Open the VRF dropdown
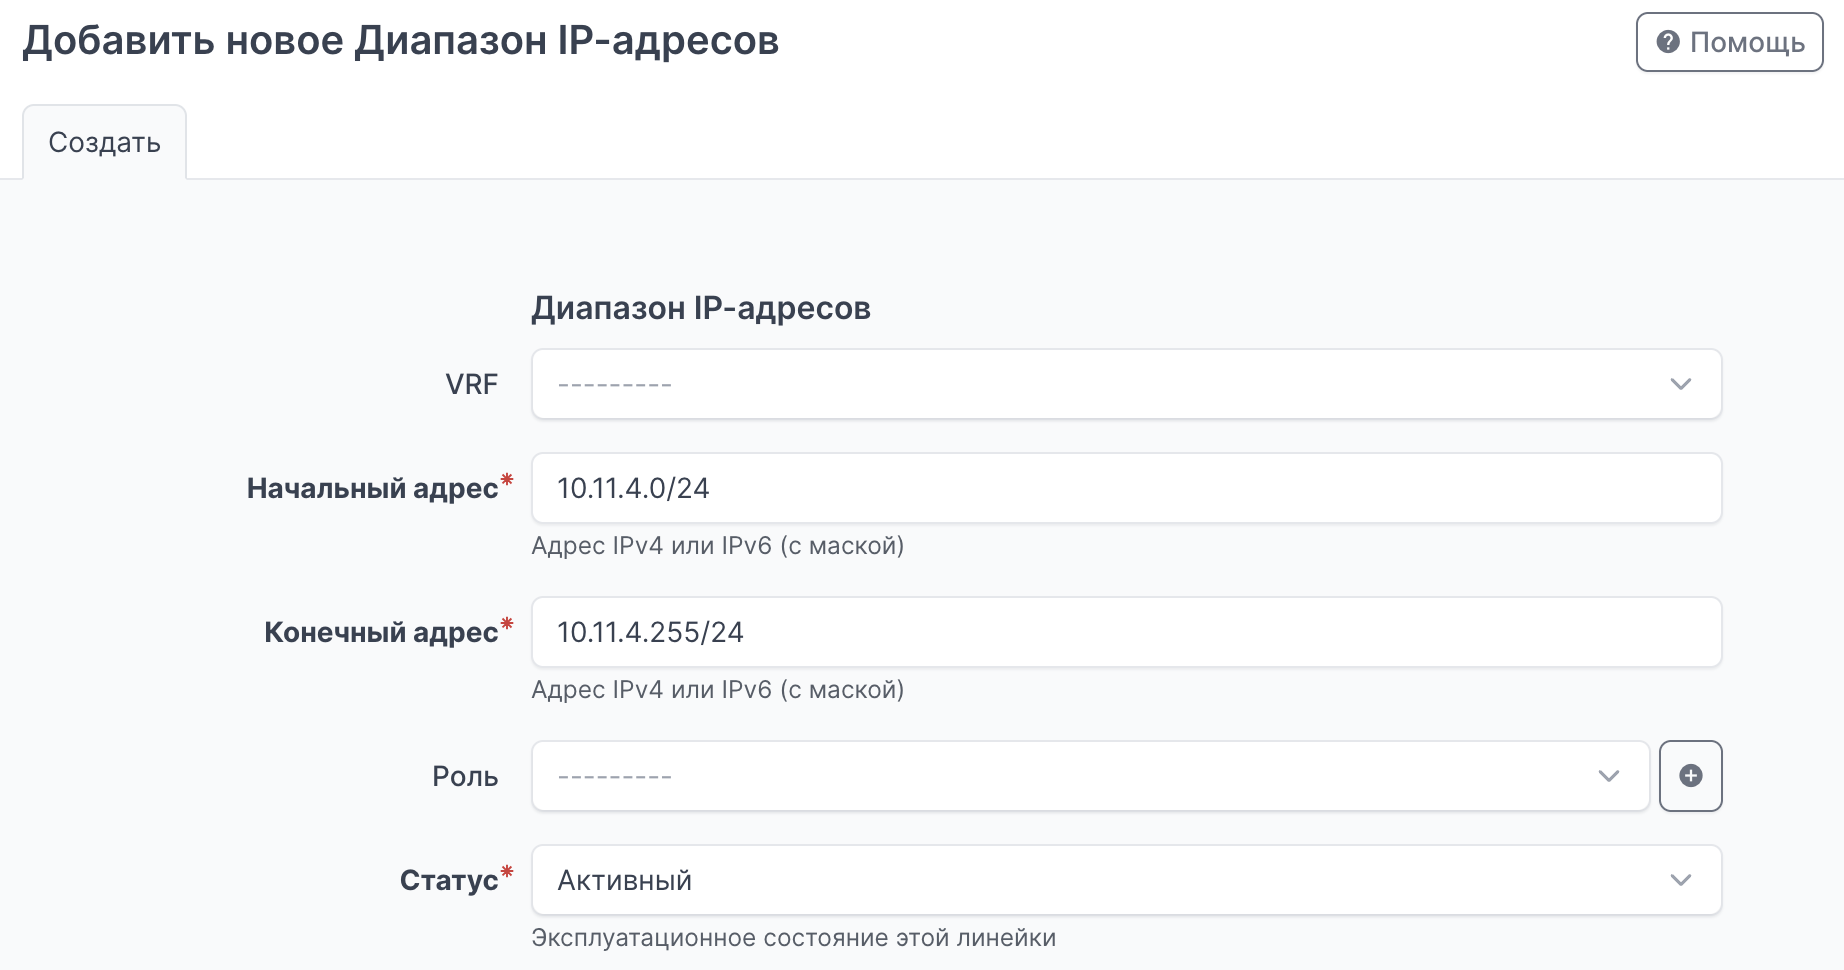 [1100, 384]
